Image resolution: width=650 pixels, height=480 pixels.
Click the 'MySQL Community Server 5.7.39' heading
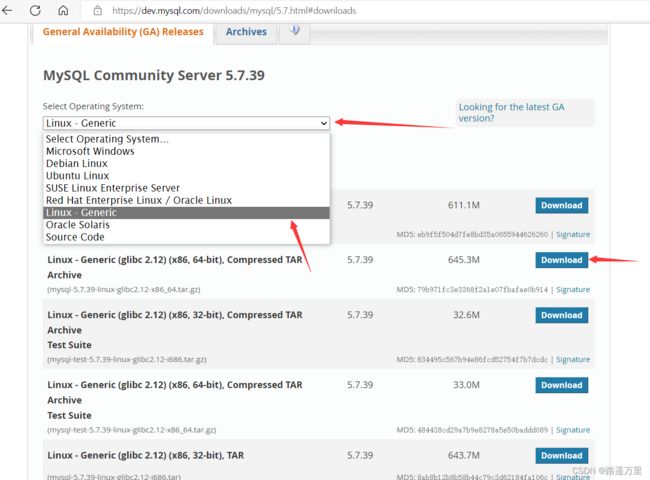(154, 75)
